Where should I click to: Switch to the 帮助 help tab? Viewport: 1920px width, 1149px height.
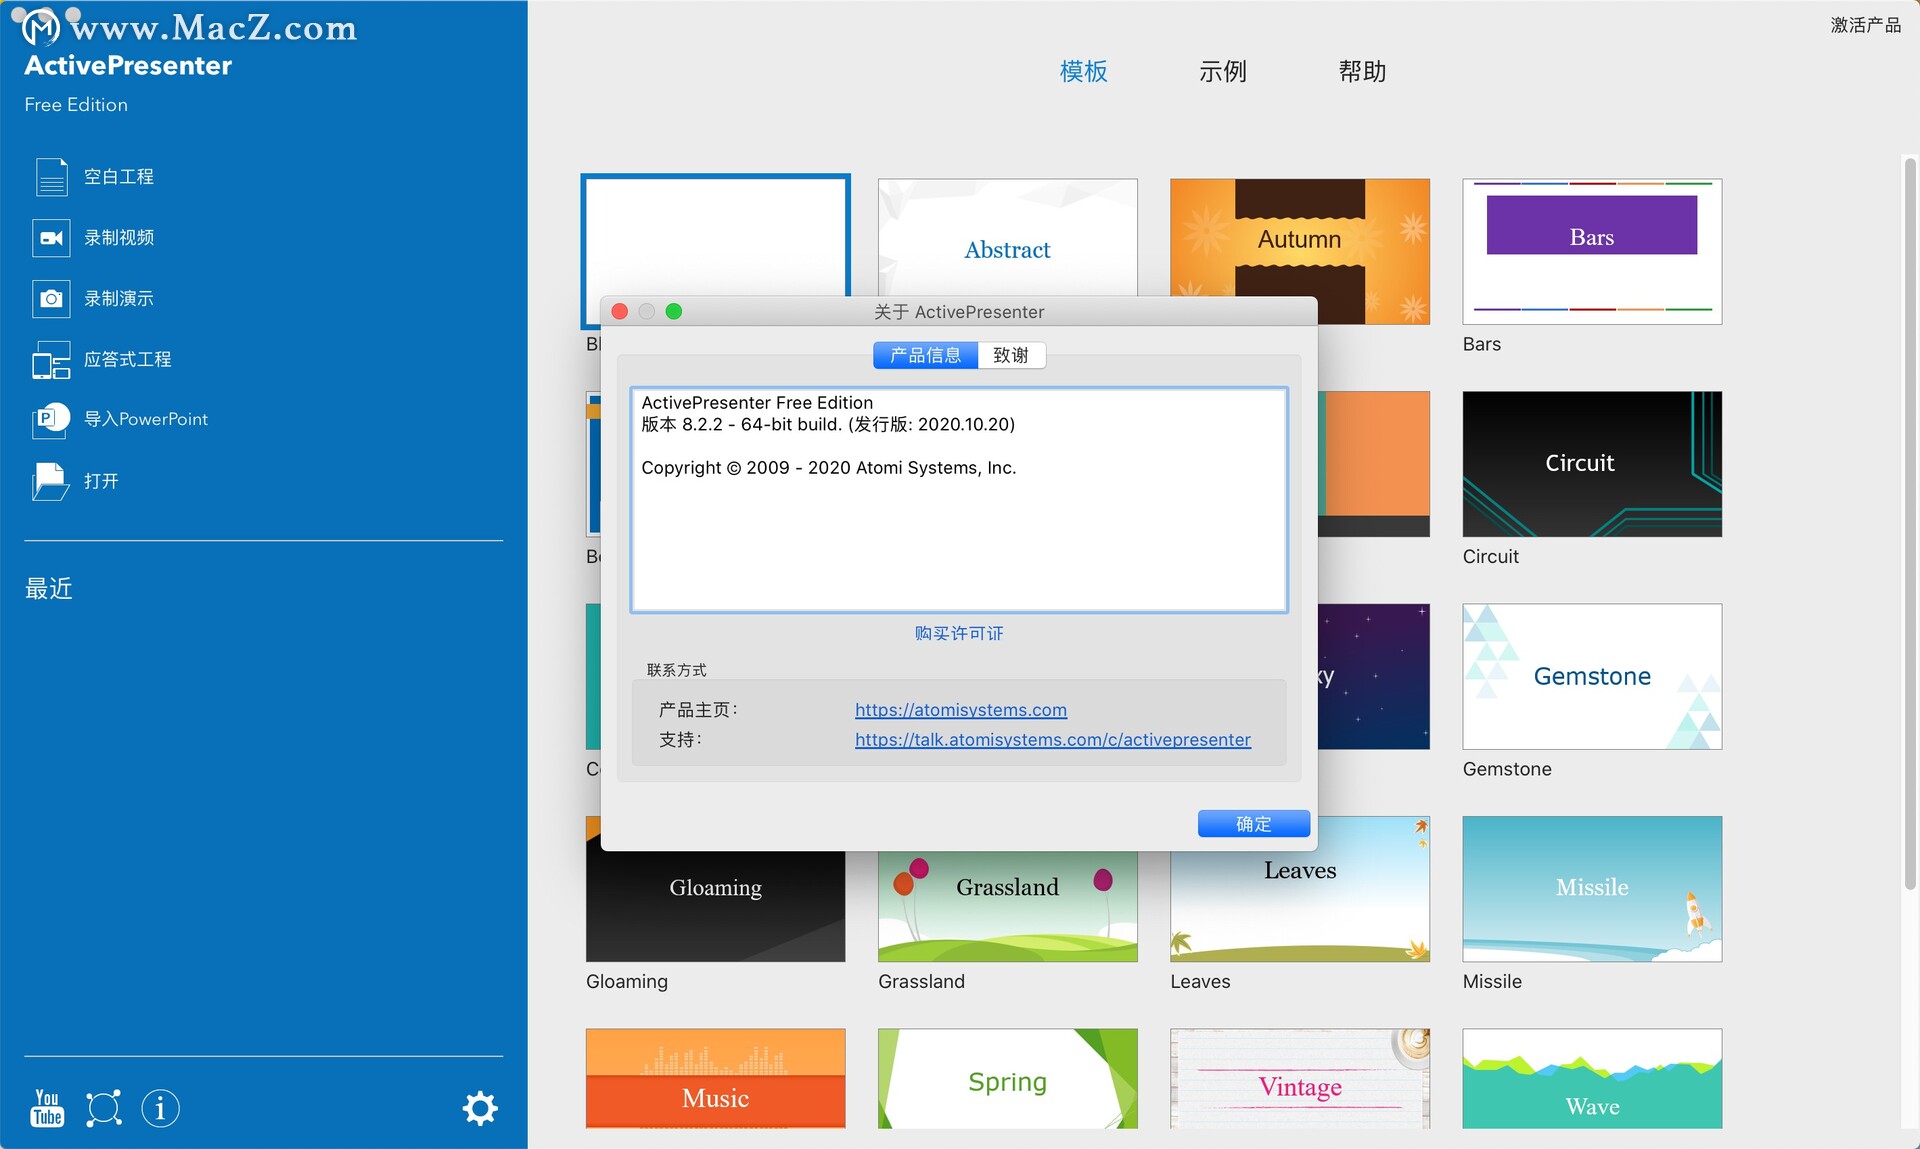(1362, 71)
